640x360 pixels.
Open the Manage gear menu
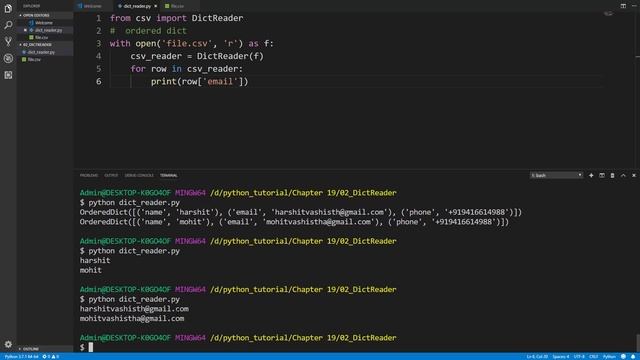(8, 344)
